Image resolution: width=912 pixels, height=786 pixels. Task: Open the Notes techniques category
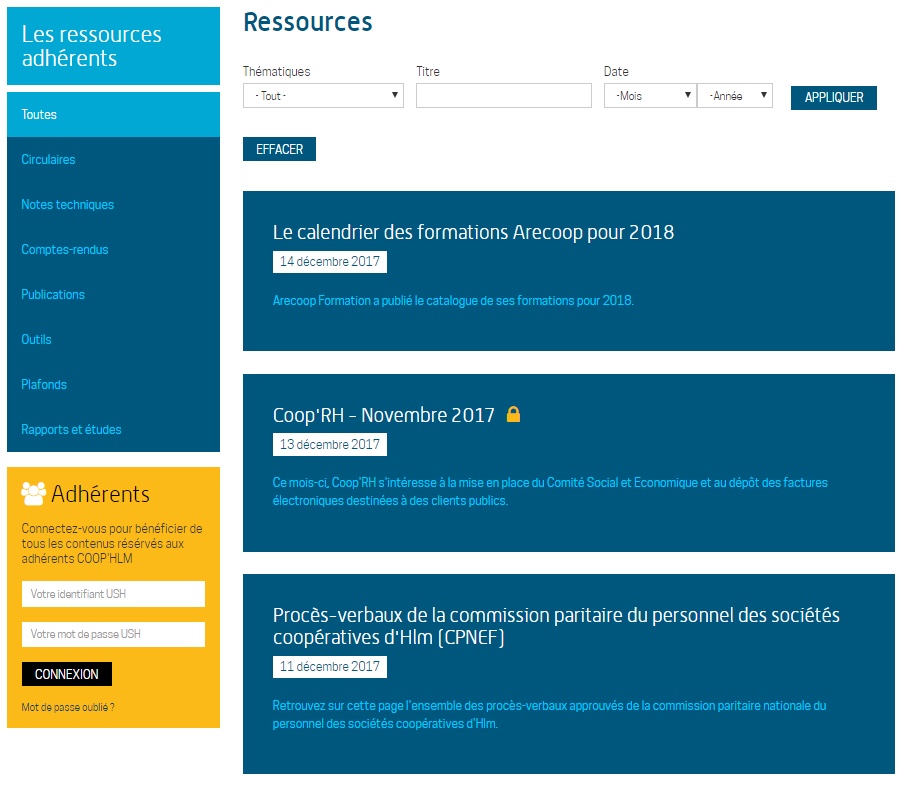[67, 204]
